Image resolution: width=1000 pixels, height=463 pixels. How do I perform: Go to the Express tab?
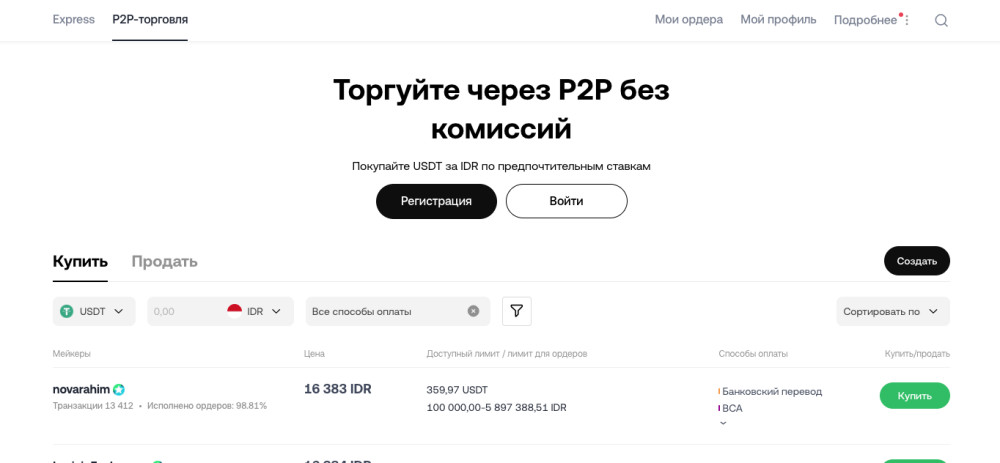click(x=74, y=19)
